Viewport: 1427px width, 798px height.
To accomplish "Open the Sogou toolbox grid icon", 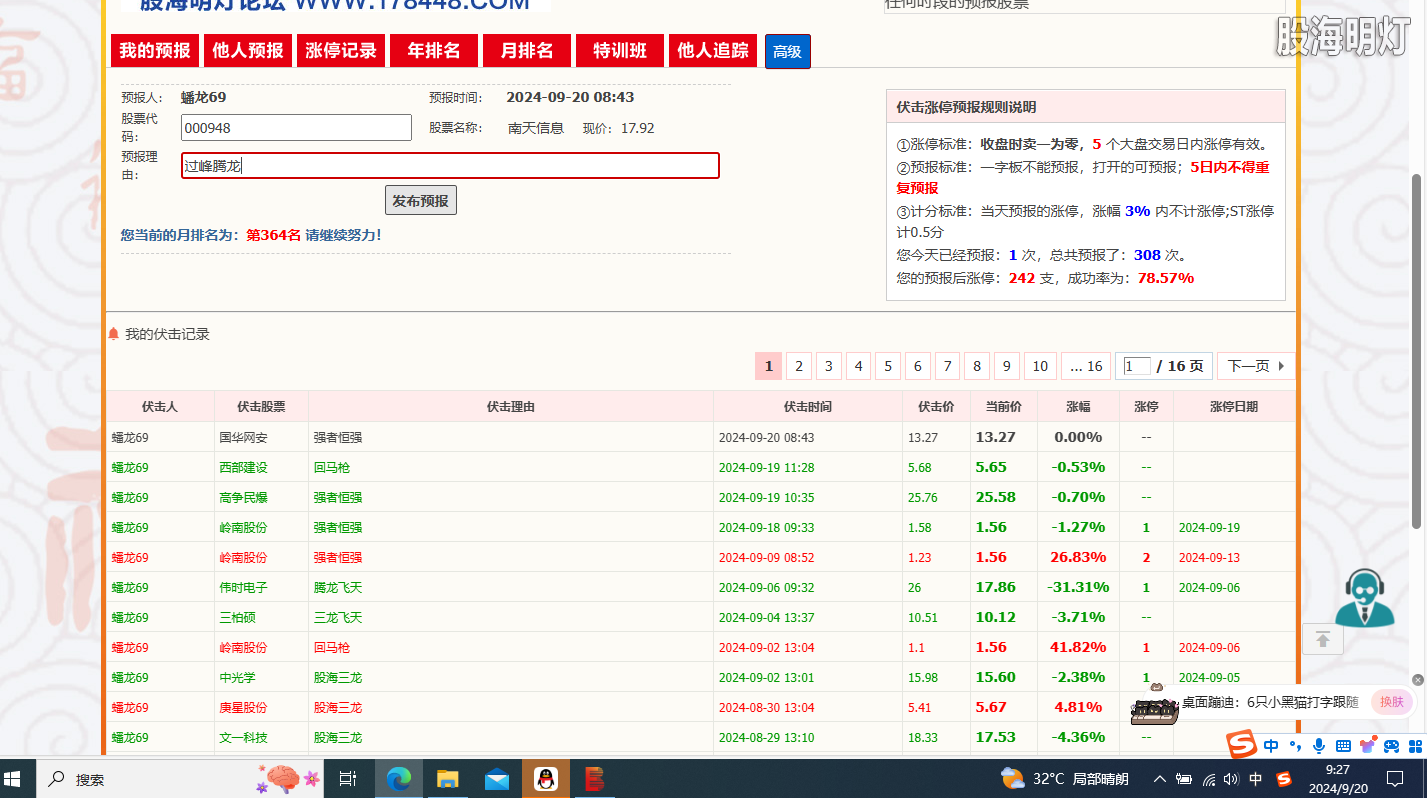I will [x=1414, y=746].
